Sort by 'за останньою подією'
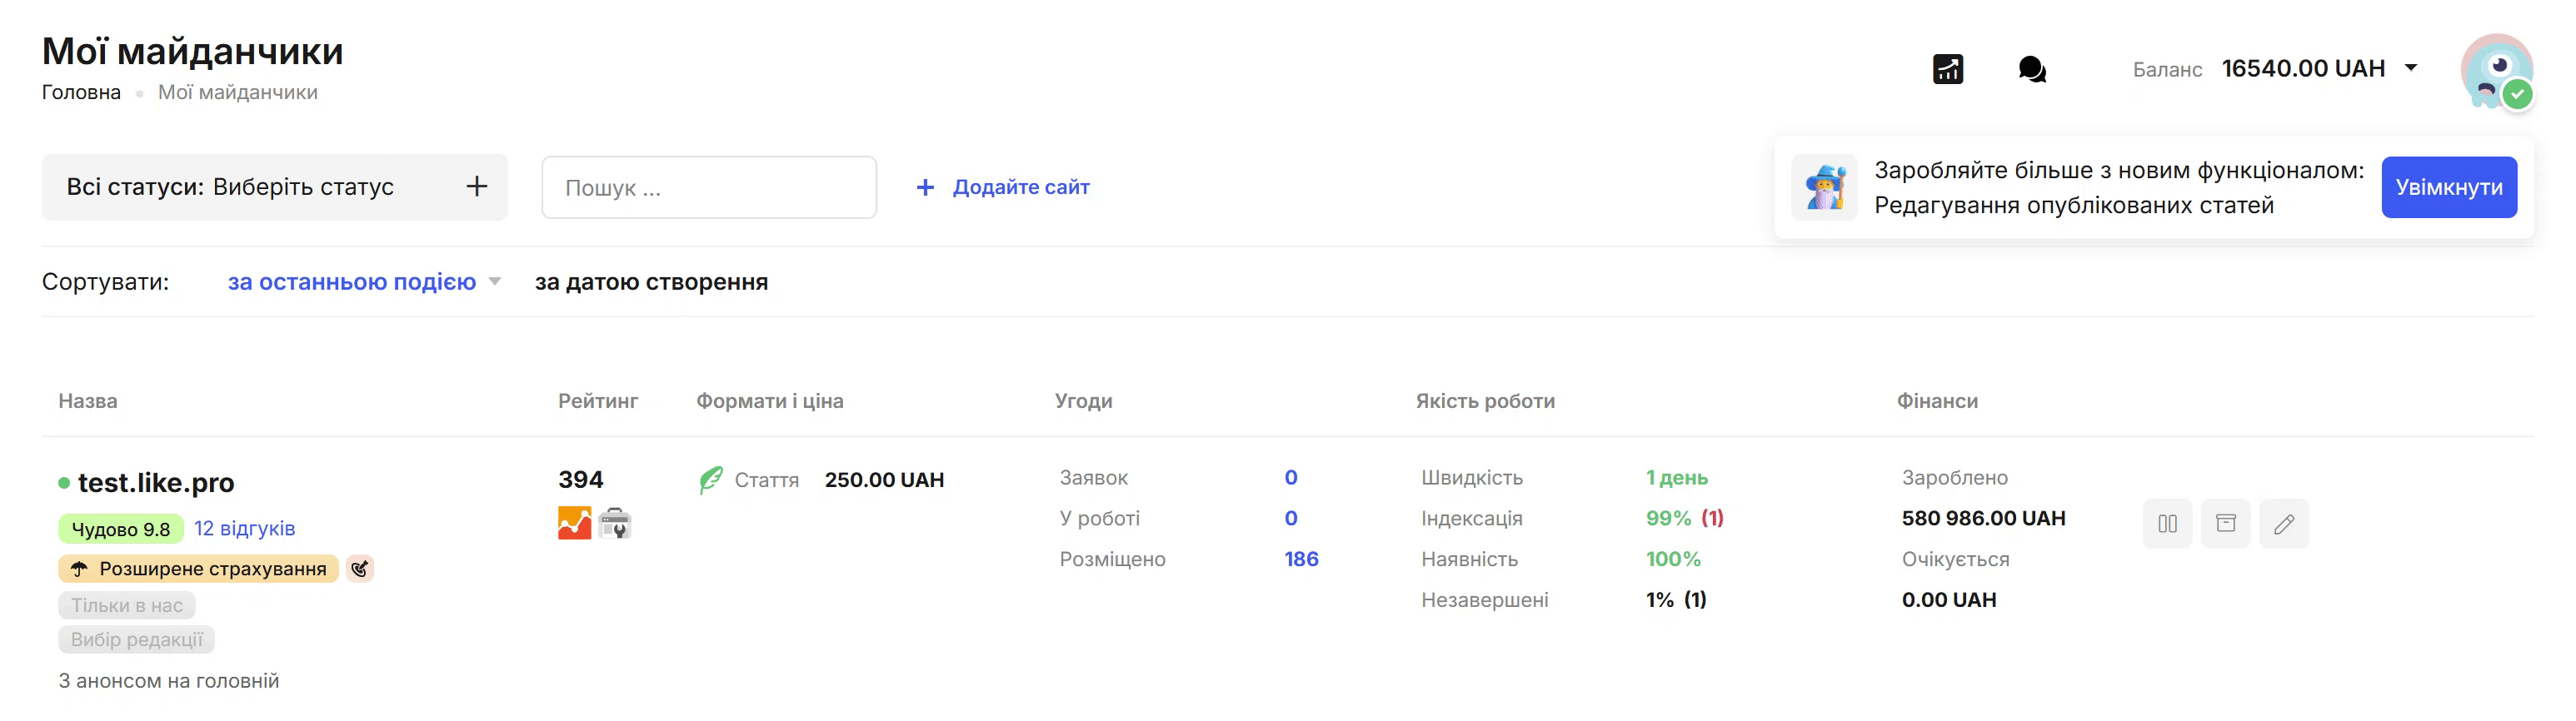 tap(351, 282)
